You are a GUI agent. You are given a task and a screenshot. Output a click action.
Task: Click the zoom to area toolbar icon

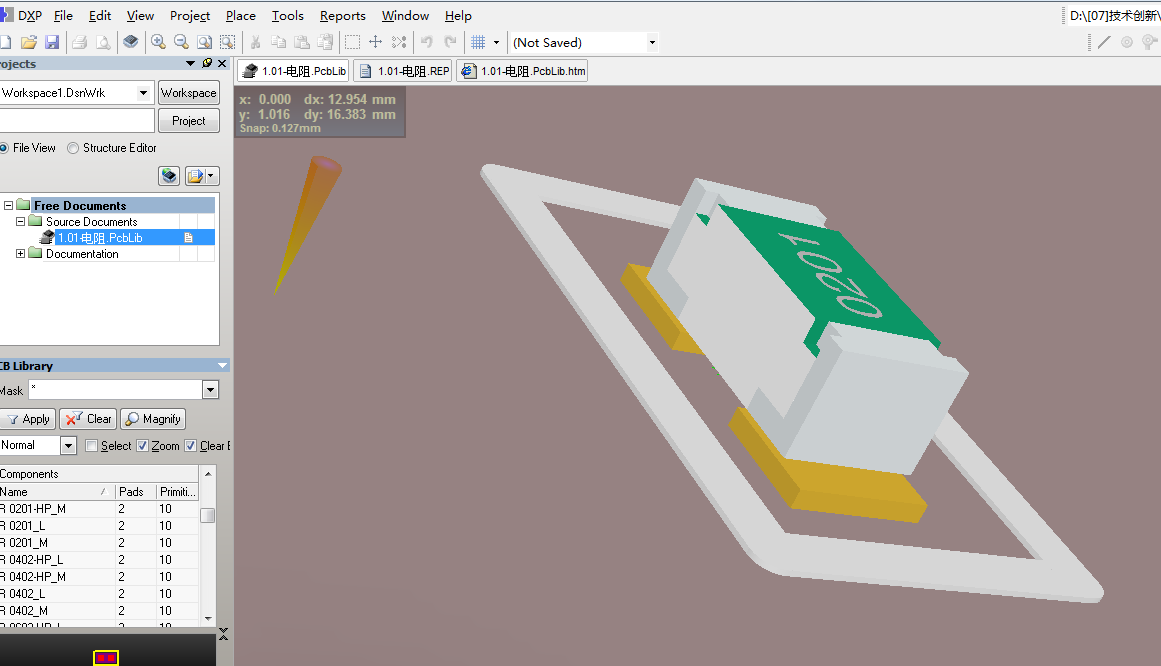(x=204, y=42)
